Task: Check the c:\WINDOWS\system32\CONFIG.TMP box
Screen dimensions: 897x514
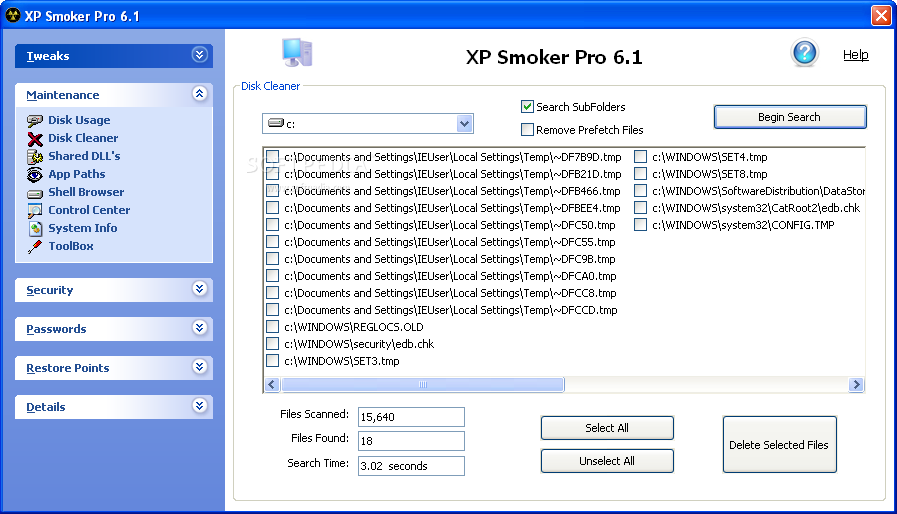Action: [x=641, y=225]
